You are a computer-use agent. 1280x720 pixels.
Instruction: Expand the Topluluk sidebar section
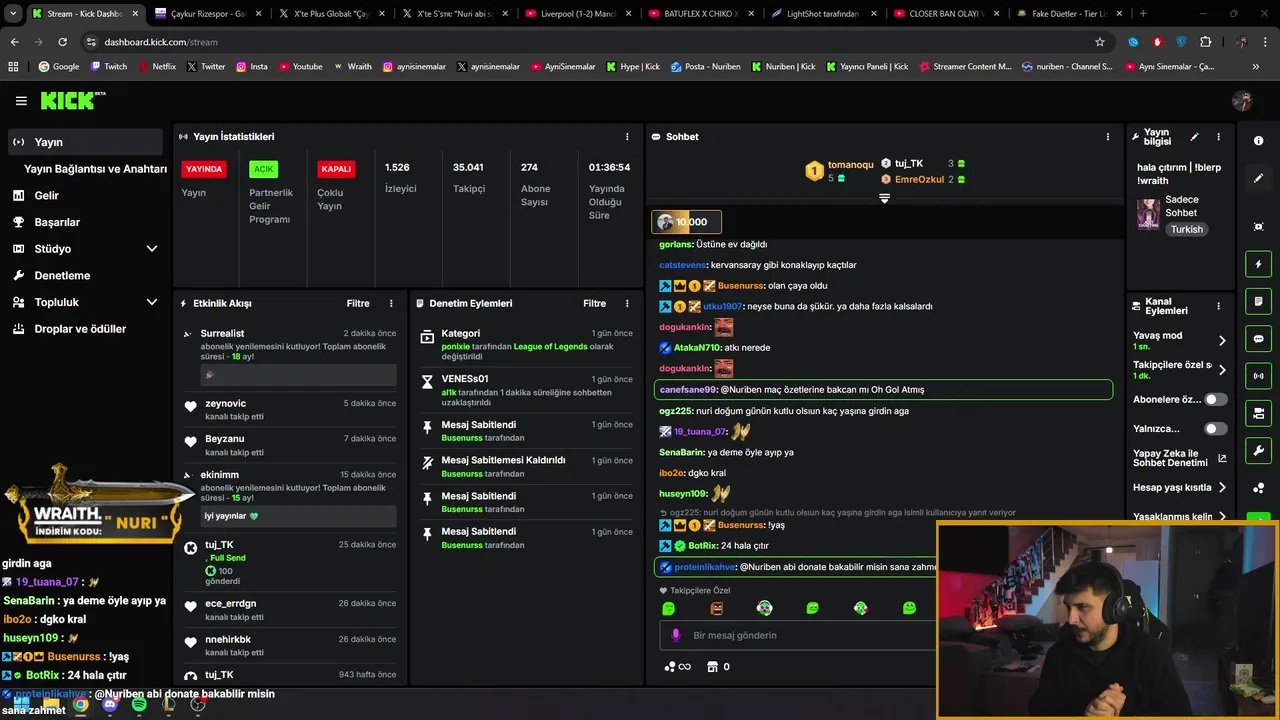[152, 302]
